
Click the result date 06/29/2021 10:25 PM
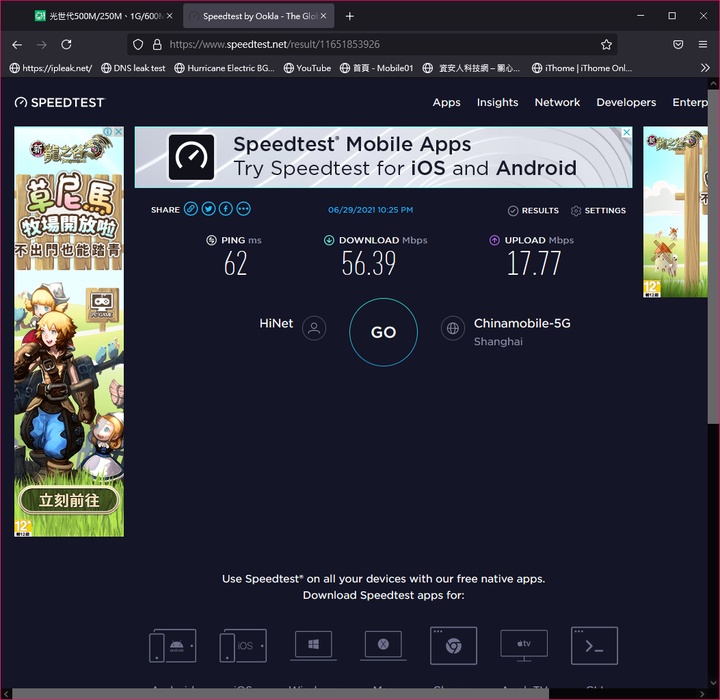pos(370,210)
